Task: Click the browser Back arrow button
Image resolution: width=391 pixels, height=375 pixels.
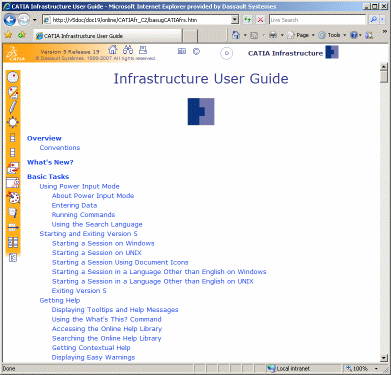Action: pos(10,20)
